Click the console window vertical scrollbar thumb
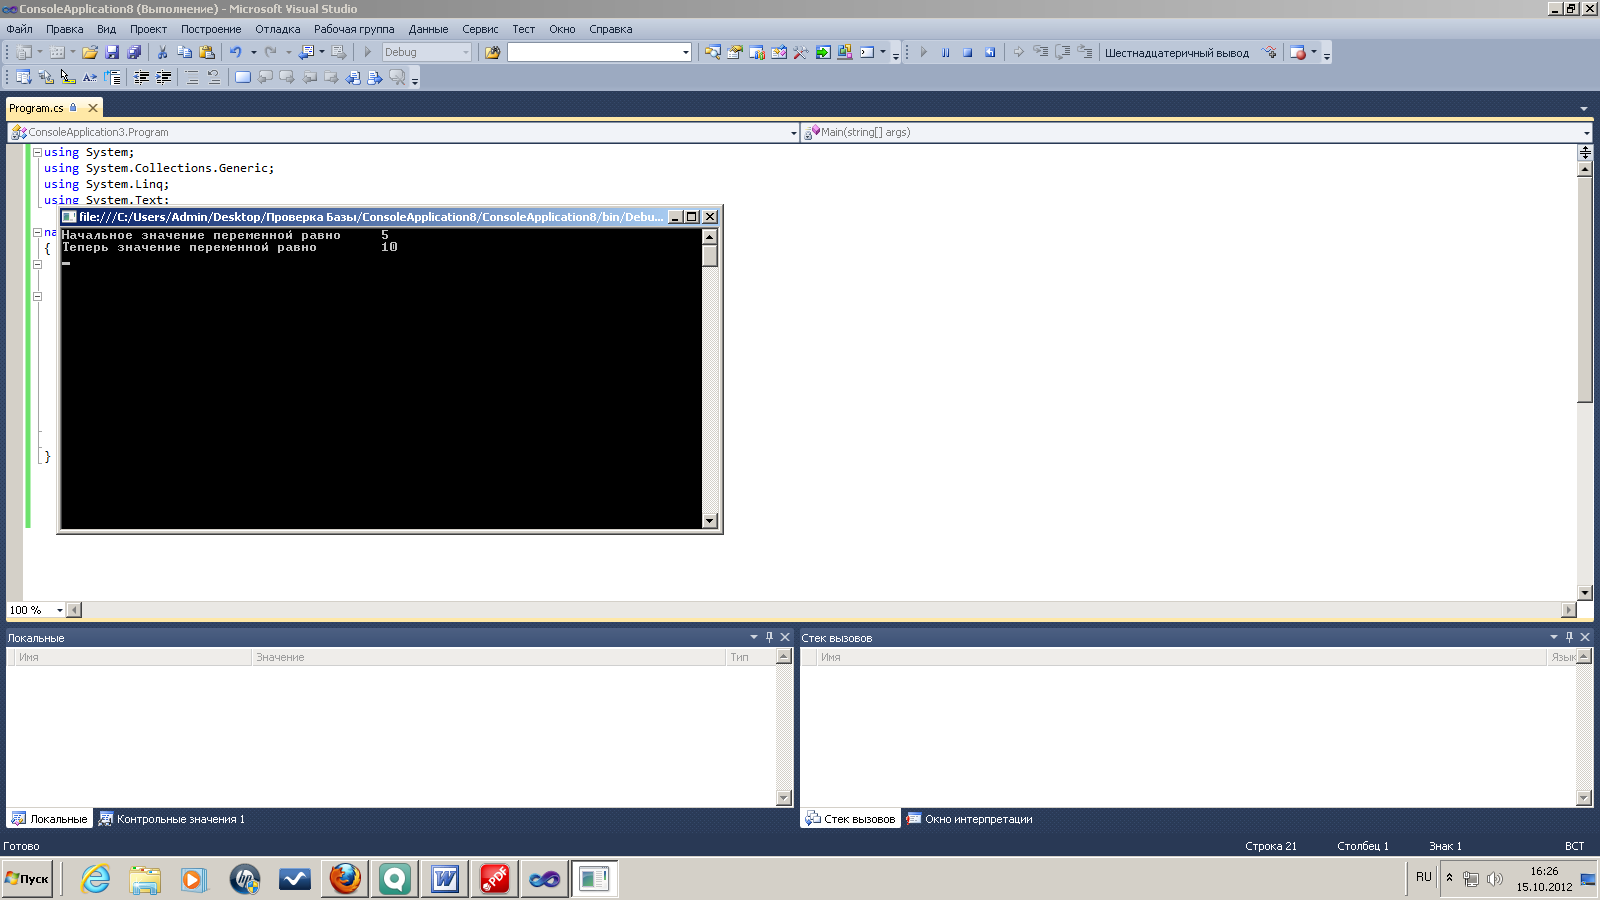The image size is (1600, 900). tap(710, 256)
